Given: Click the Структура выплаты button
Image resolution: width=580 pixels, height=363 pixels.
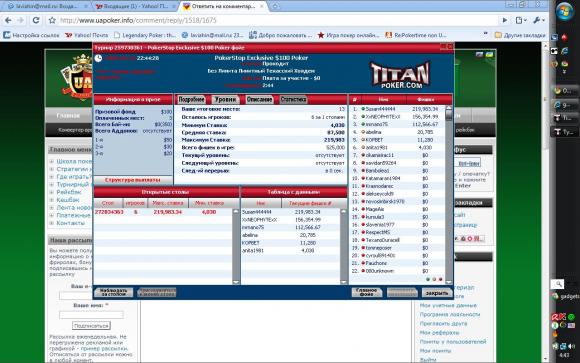Looking at the screenshot, I should [133, 180].
